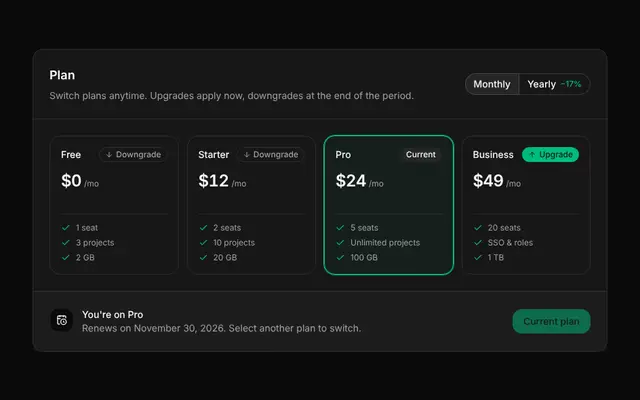Click the 'You're on Pro' heading
This screenshot has height=400, width=640.
click(113, 315)
